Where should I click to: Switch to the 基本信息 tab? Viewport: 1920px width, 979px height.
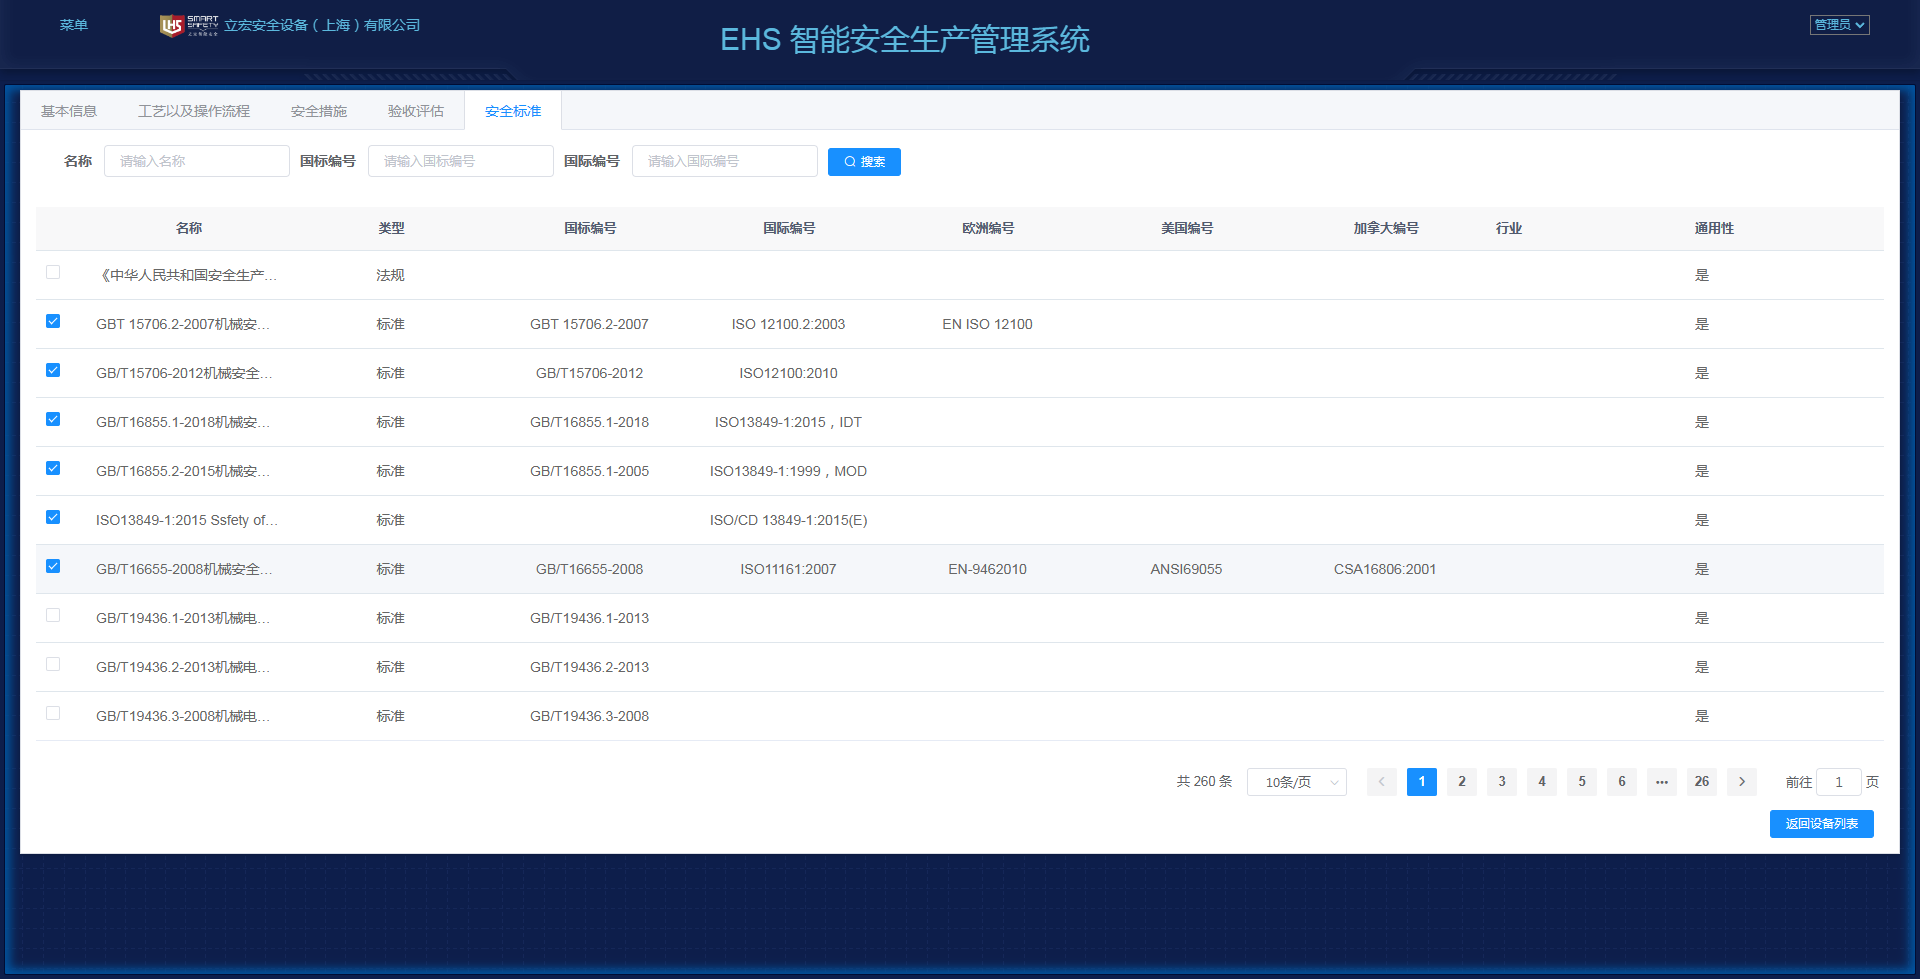69,111
